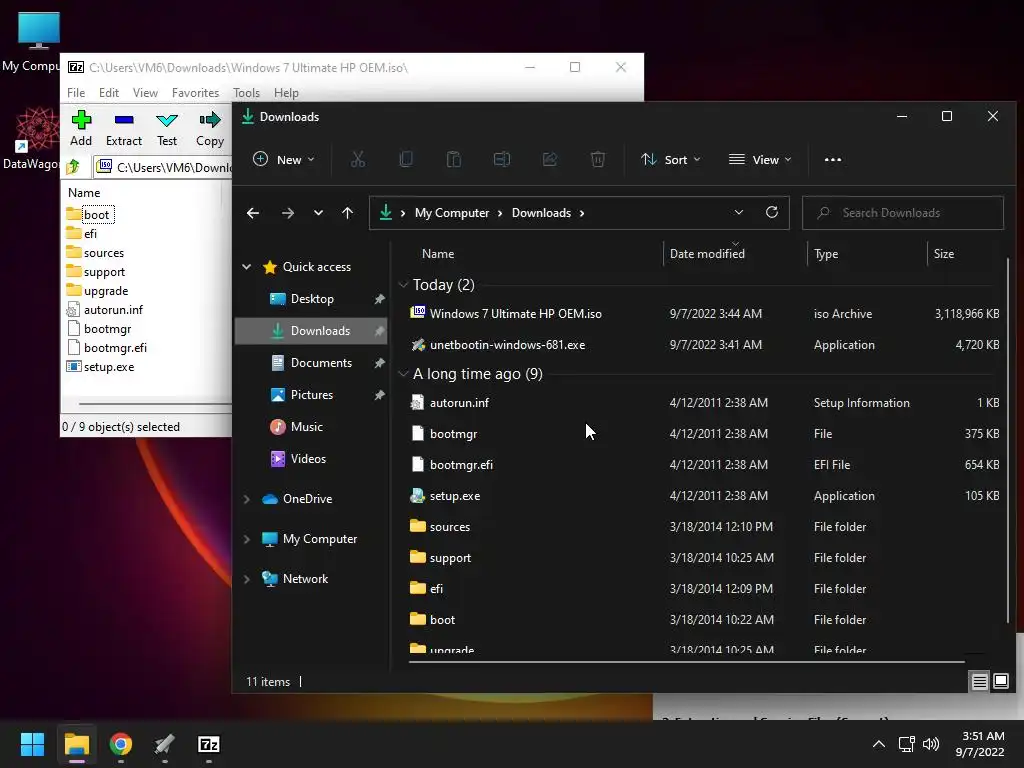Go forward with the right arrow

[287, 213]
